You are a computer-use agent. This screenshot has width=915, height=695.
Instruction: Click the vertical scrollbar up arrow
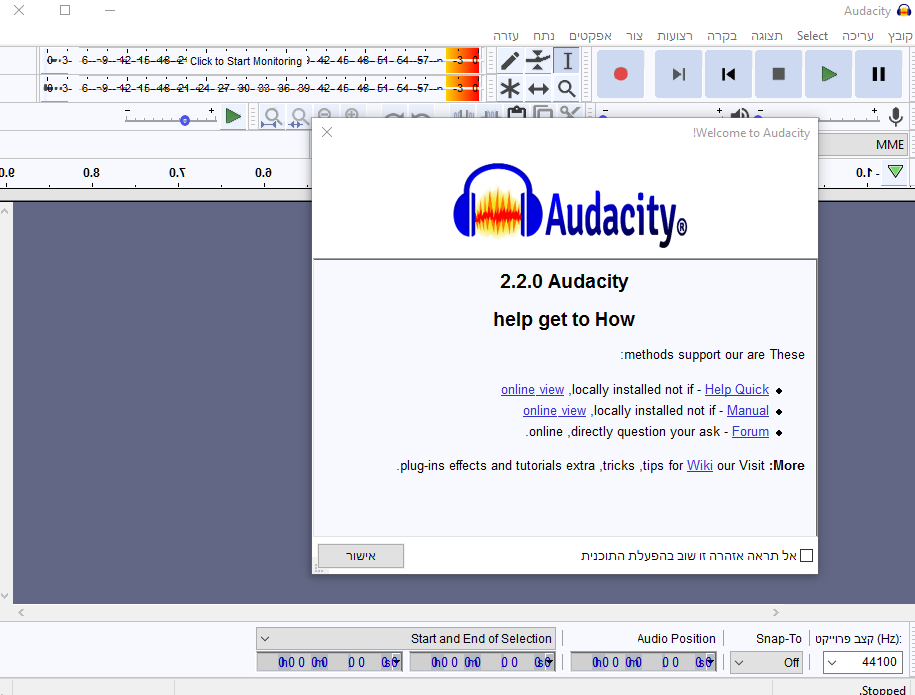pos(5,211)
